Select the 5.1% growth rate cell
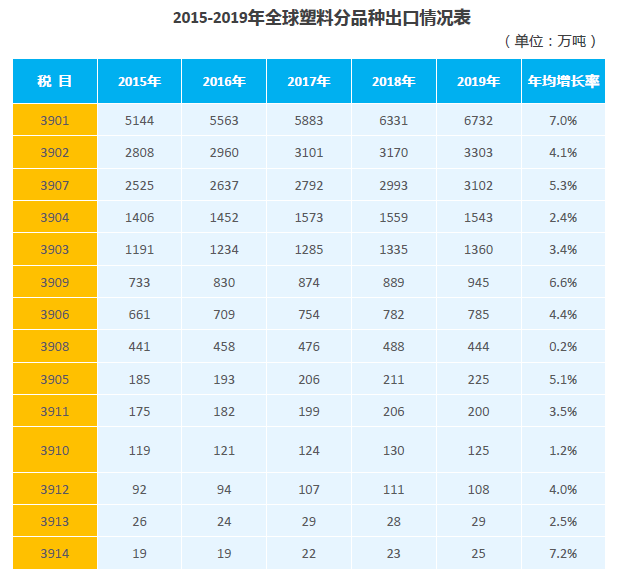This screenshot has width=622, height=586. pos(563,379)
